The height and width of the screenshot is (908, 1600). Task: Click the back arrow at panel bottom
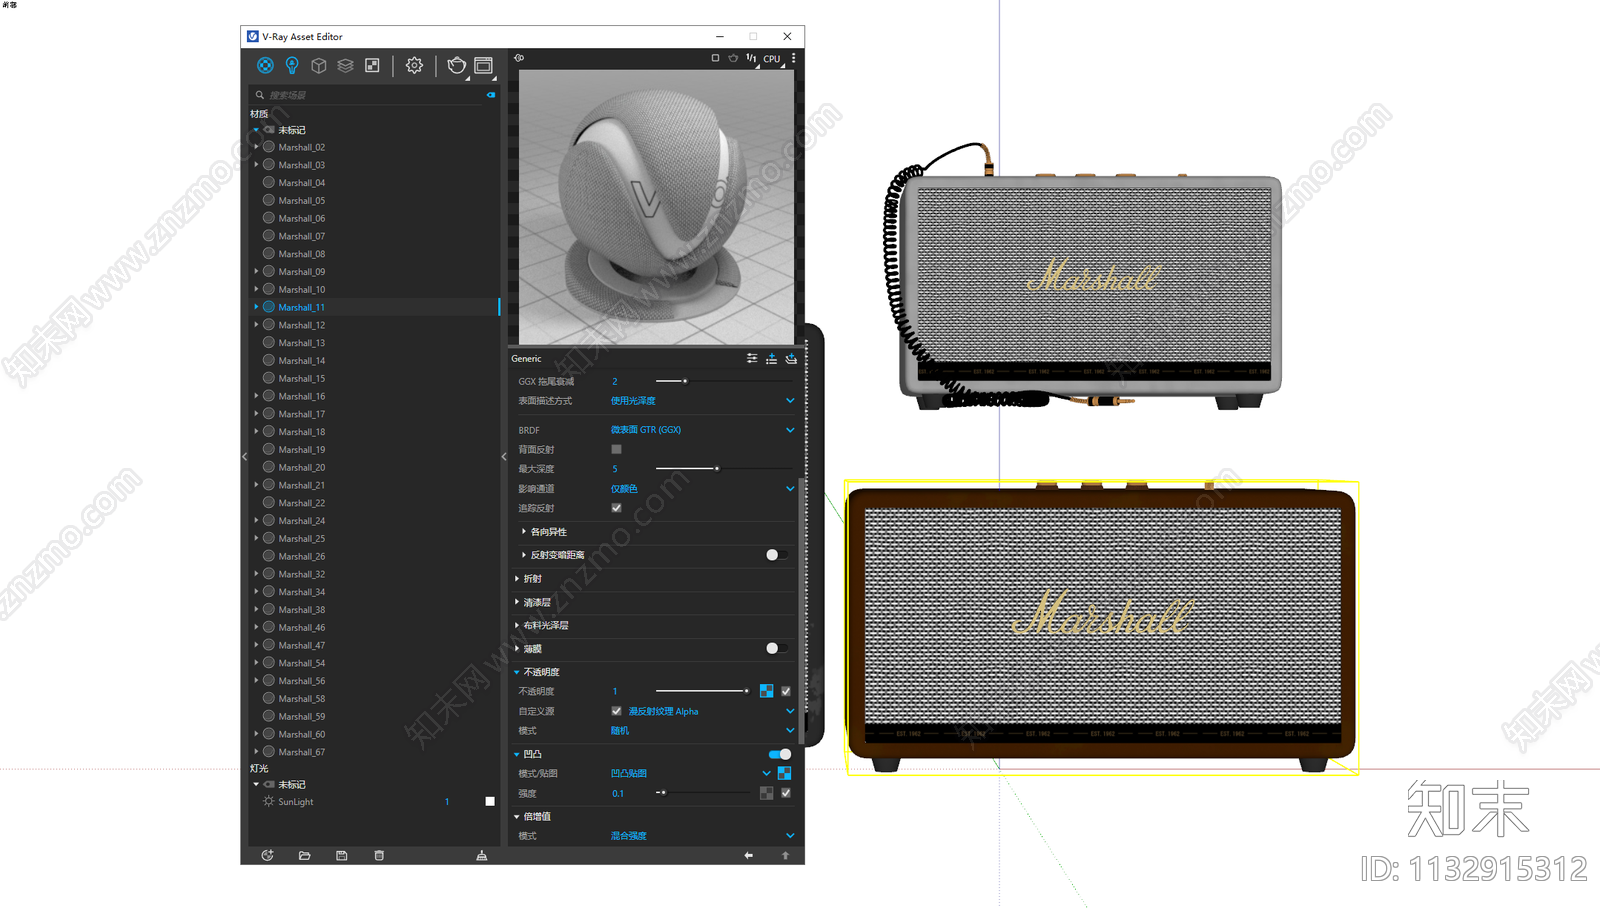pyautogui.click(x=748, y=856)
